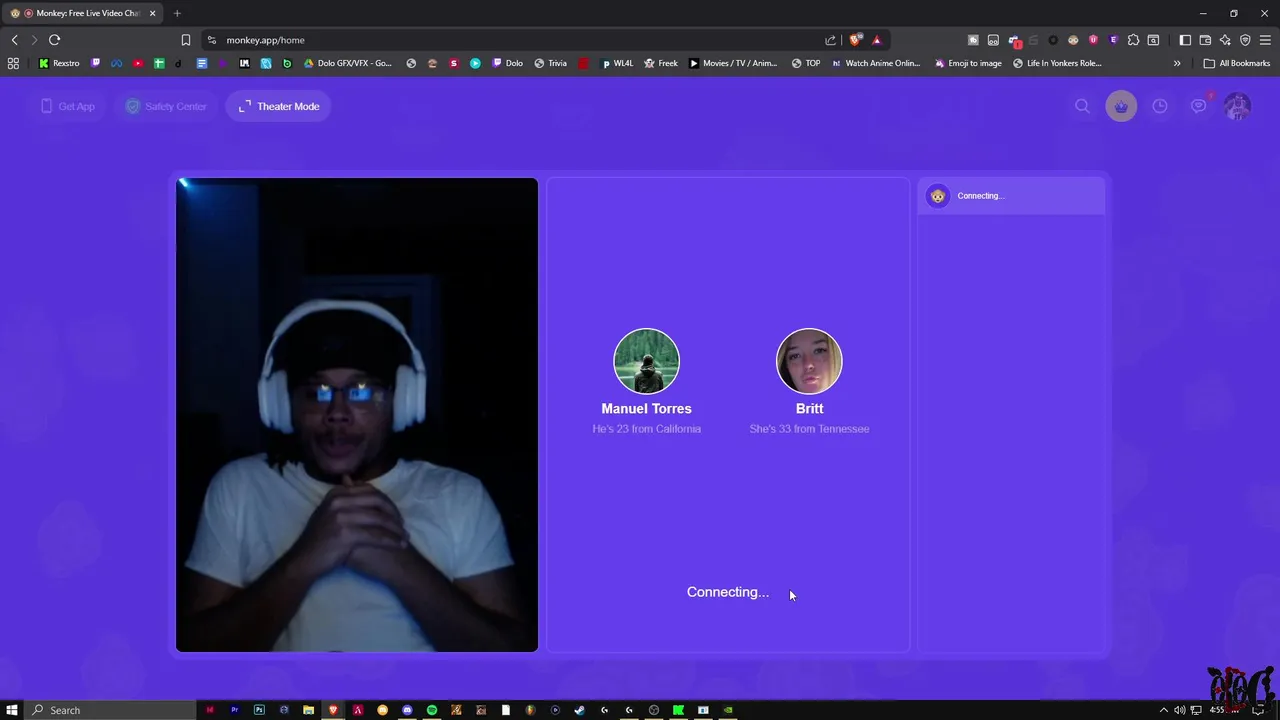
Task: Click Britt's profile picture
Action: (809, 361)
